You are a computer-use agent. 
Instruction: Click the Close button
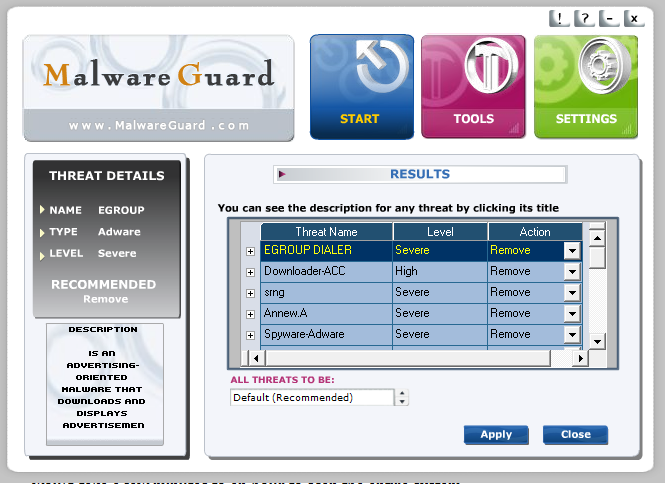click(x=576, y=434)
